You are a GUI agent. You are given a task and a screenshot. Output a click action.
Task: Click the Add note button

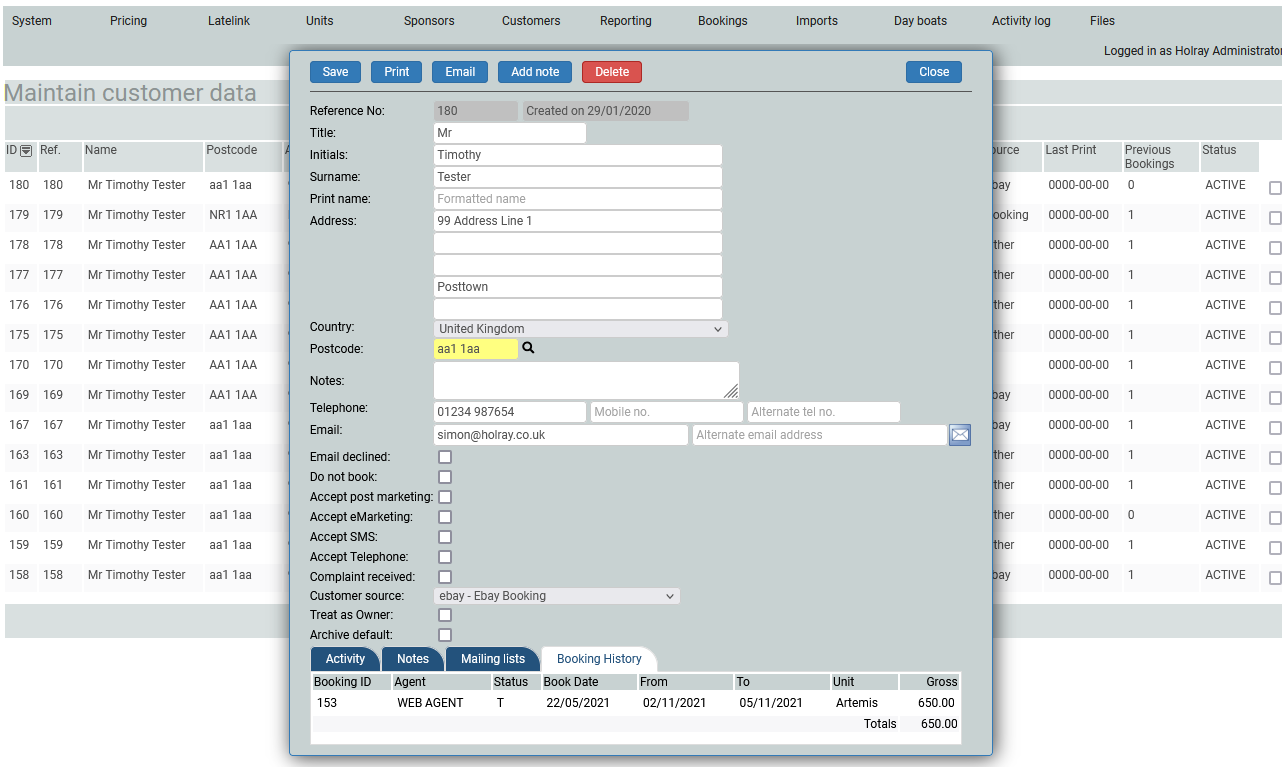coord(535,72)
